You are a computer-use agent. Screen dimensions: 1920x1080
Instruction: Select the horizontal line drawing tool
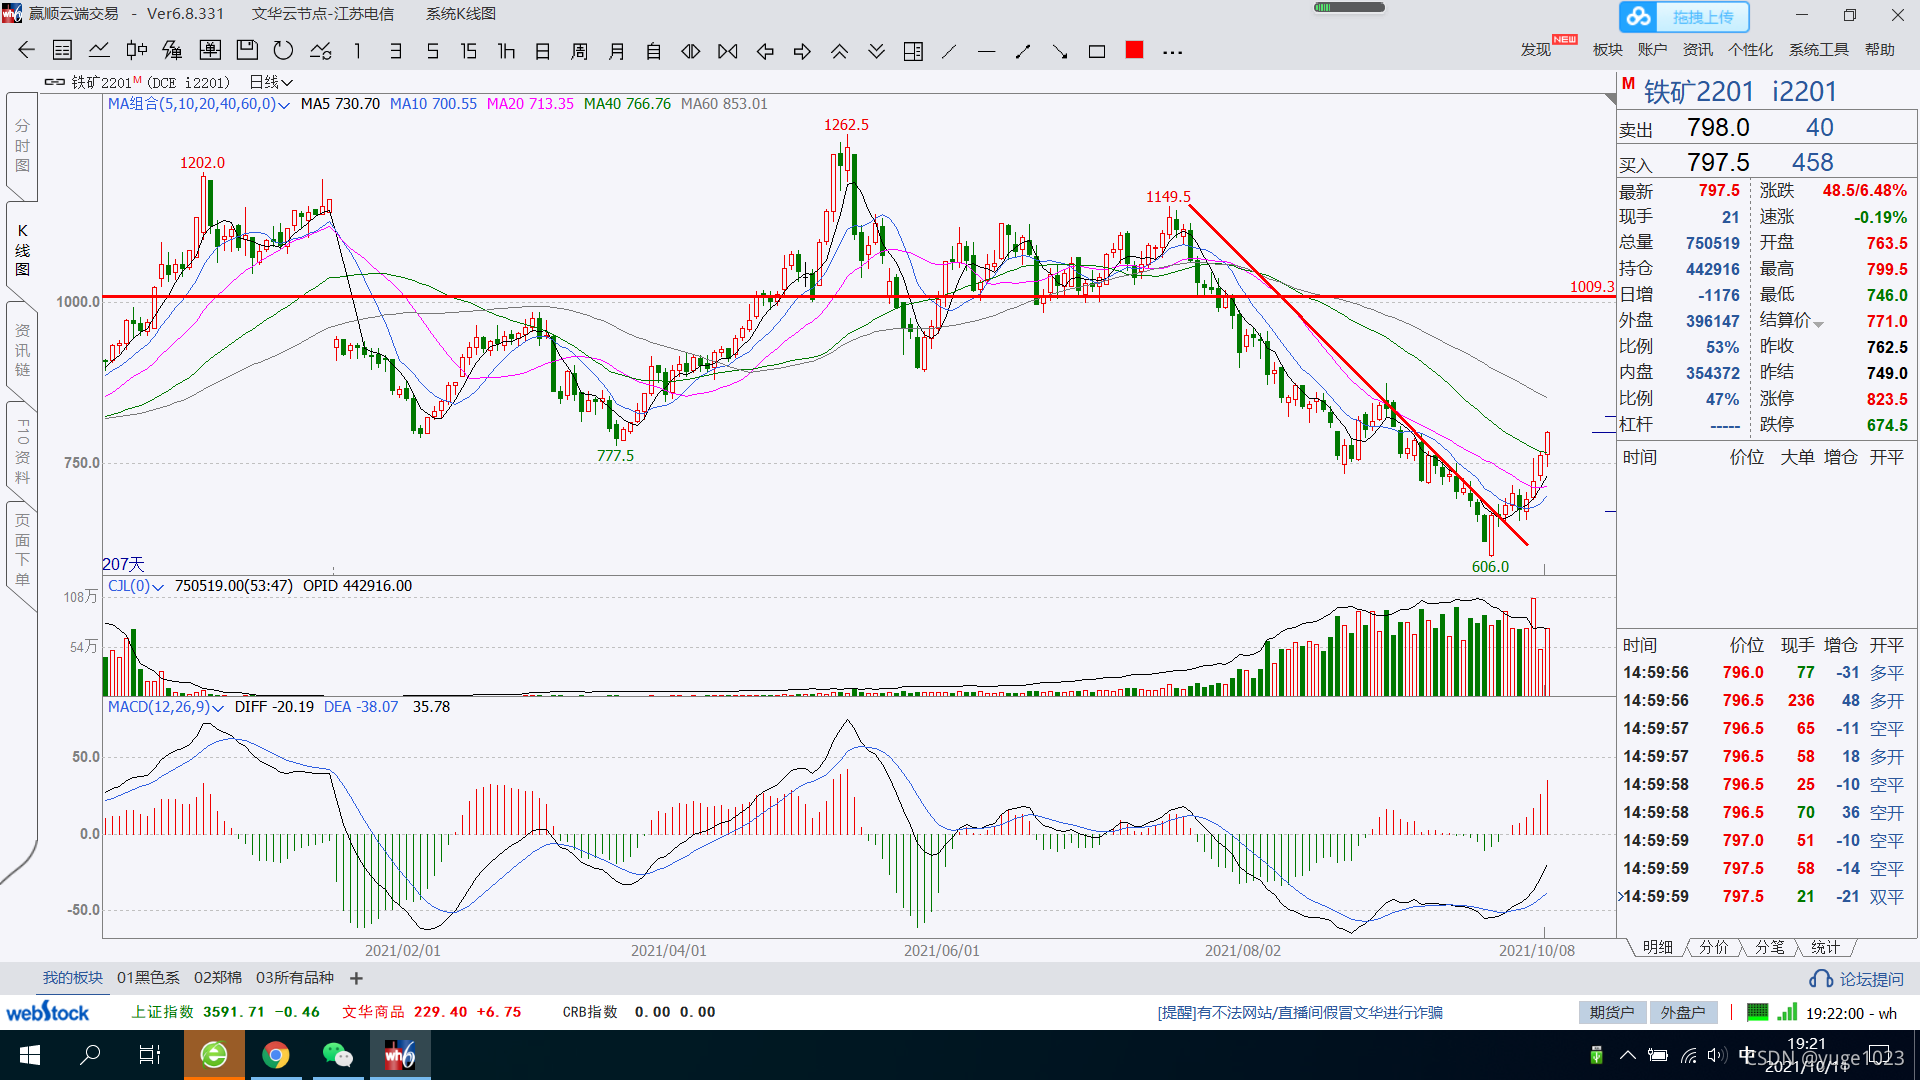(x=986, y=51)
